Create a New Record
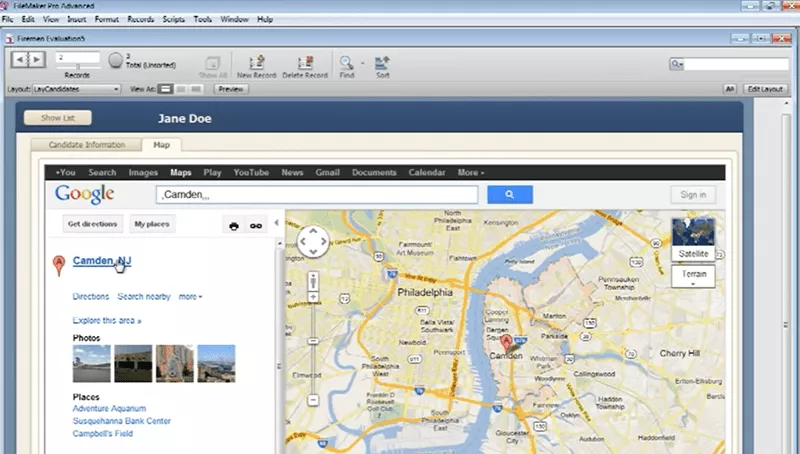800x454 pixels. pyautogui.click(x=257, y=67)
